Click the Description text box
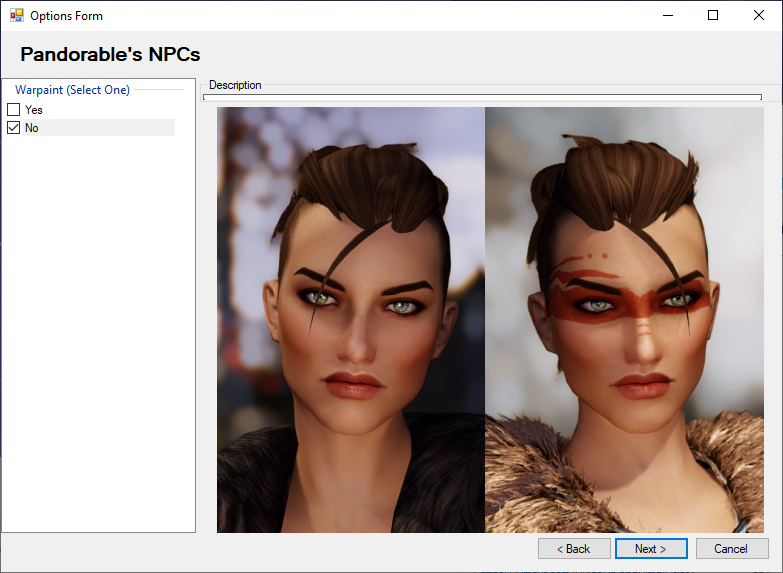This screenshot has height=573, width=783. (x=482, y=97)
